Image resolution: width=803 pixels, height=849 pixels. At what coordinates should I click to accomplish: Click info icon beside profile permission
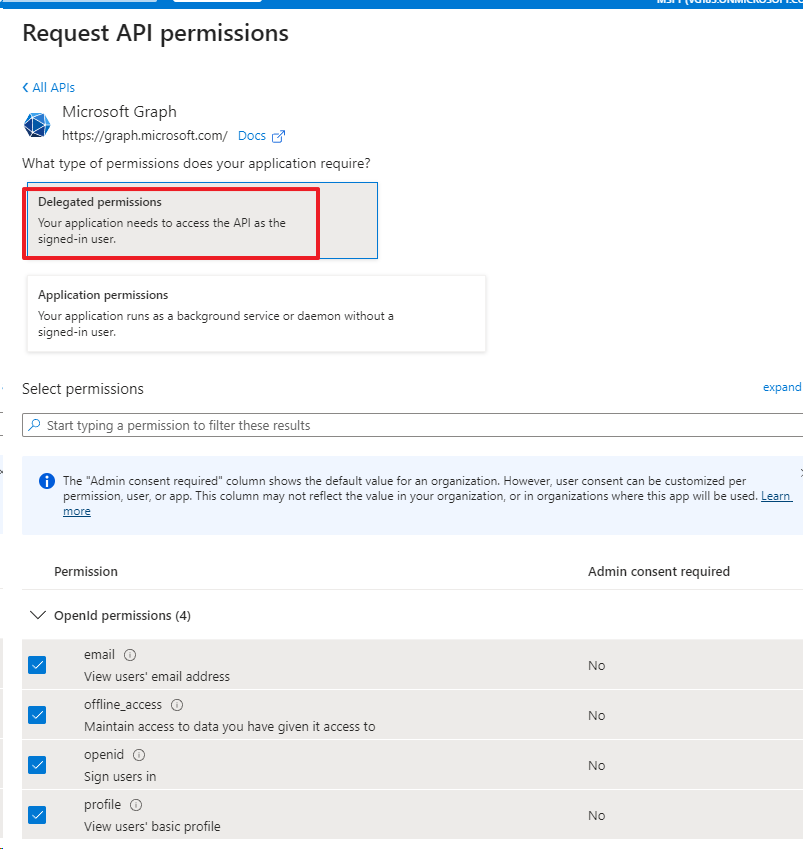(136, 805)
